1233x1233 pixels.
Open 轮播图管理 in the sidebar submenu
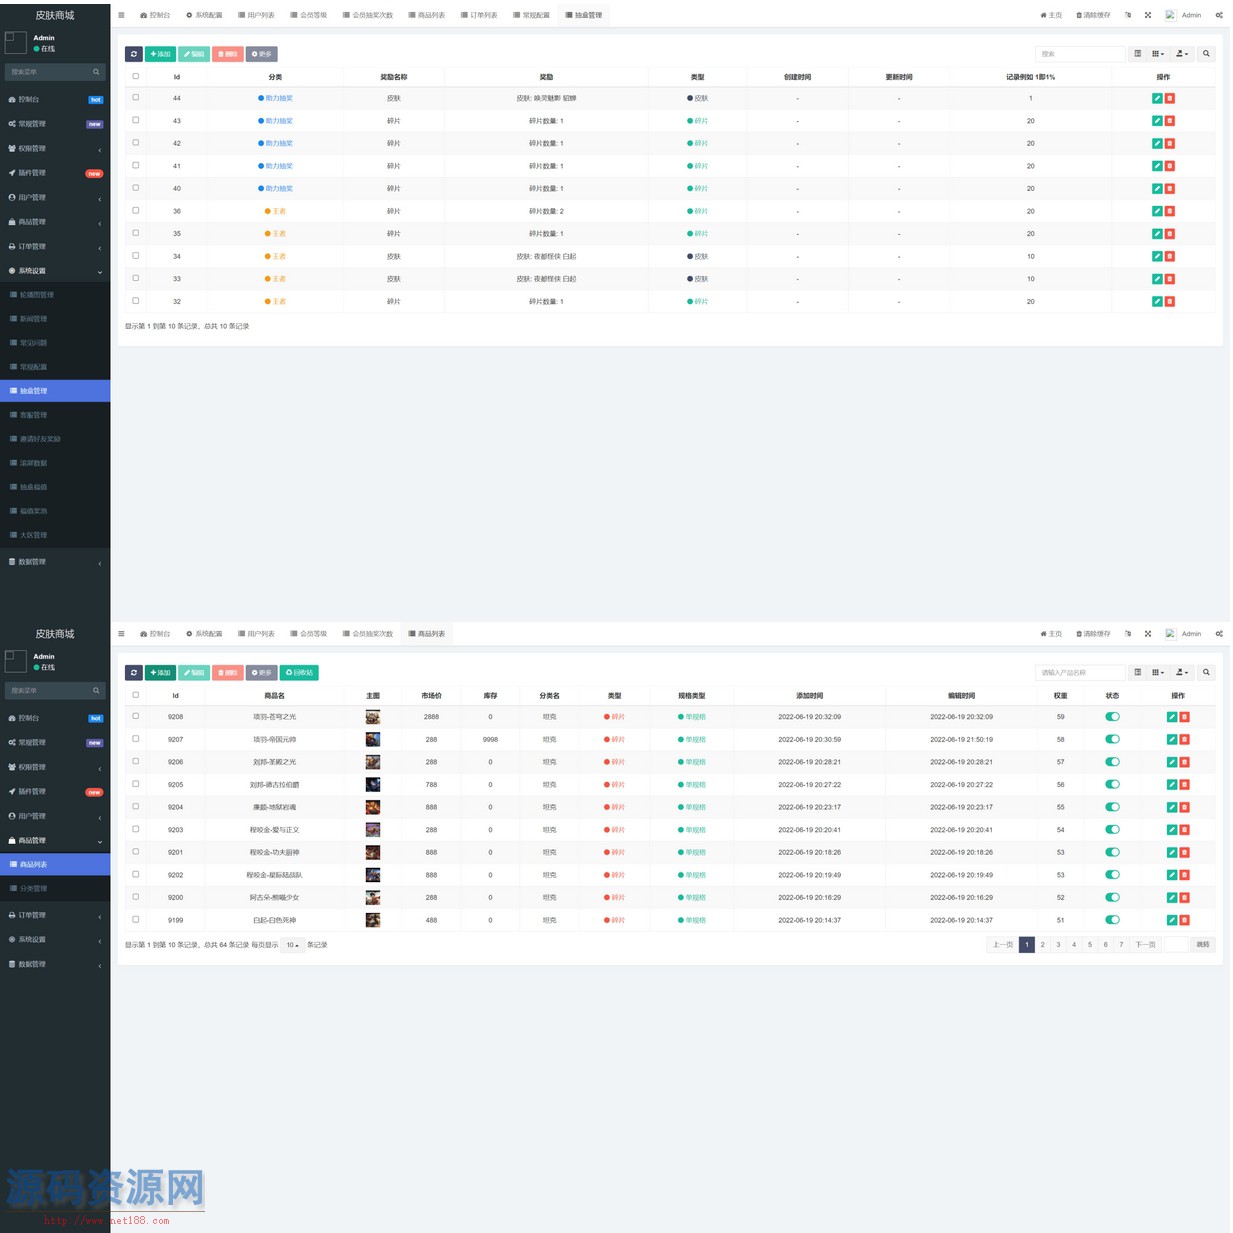click(37, 295)
